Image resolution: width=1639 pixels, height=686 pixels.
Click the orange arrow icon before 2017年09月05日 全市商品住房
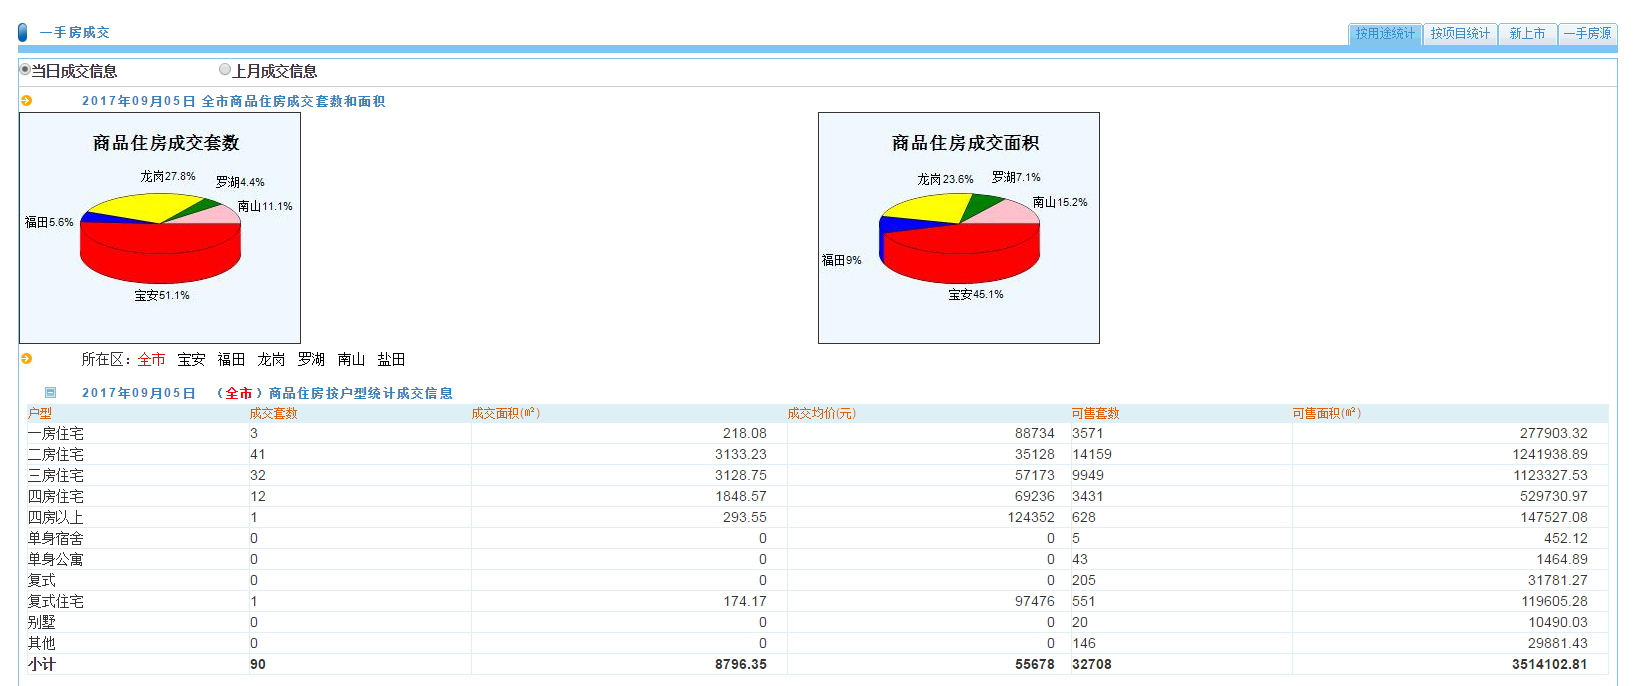(26, 101)
